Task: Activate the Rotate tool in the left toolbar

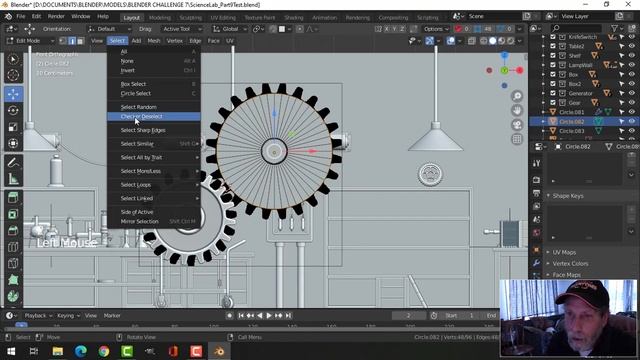Action: (13, 111)
